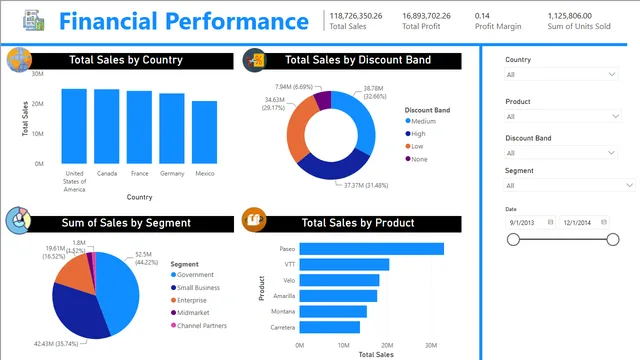The height and width of the screenshot is (360, 640).
Task: Open the Segment slicer dropdown
Action: (x=569, y=185)
